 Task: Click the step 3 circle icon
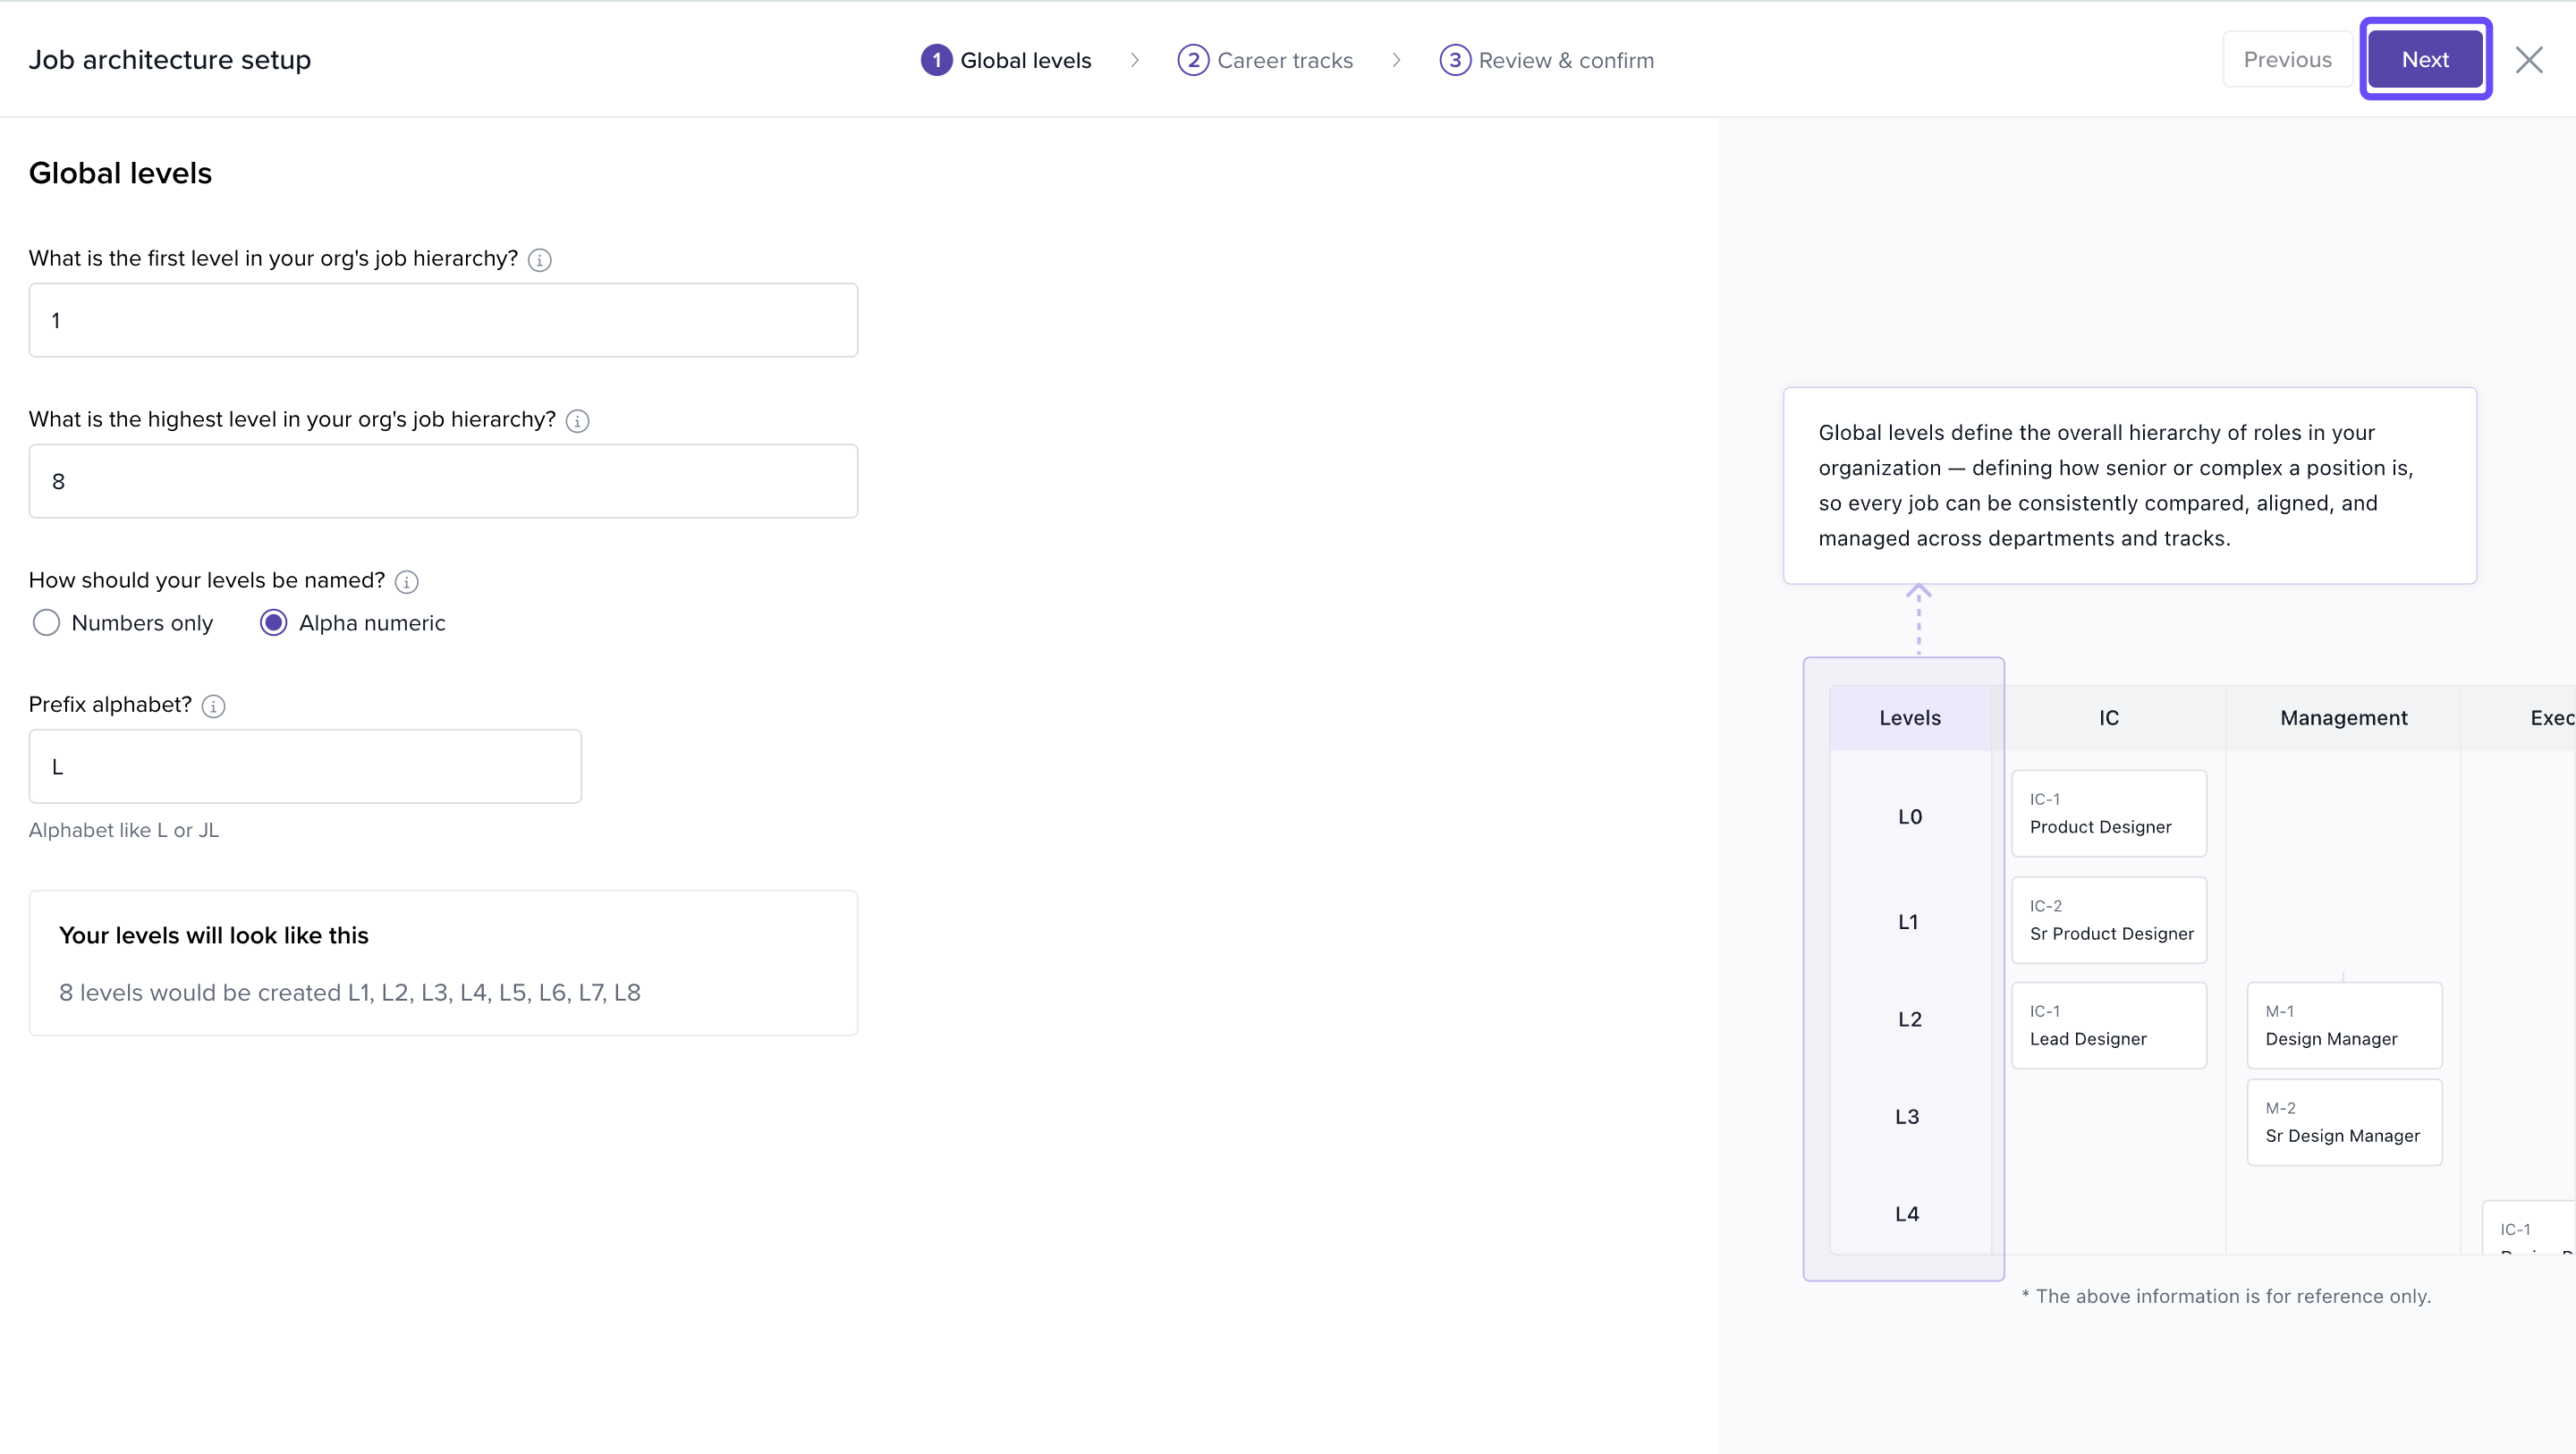pos(1454,60)
